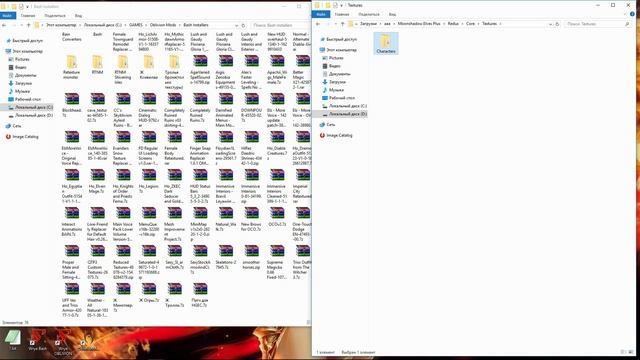The height and width of the screenshot is (360, 640).
Task: Select the One-Touch Dodge archive
Action: [x=302, y=224]
